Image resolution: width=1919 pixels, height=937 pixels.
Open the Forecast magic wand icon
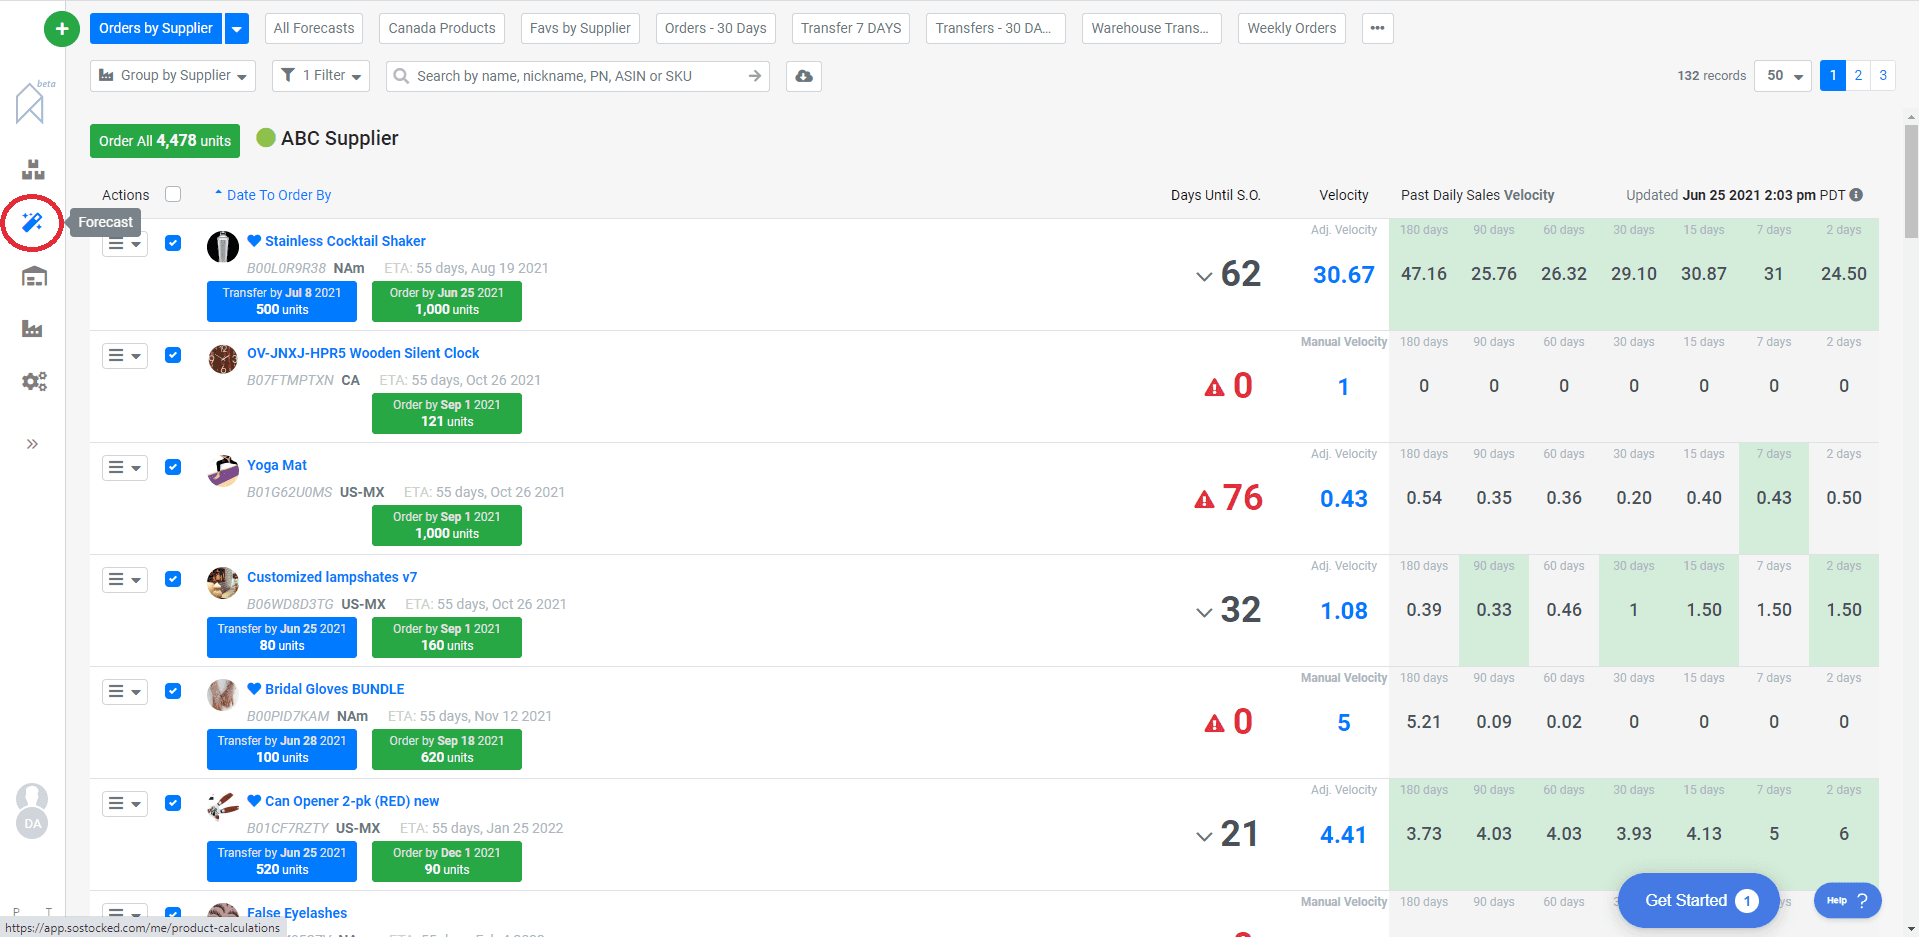pyautogui.click(x=32, y=222)
